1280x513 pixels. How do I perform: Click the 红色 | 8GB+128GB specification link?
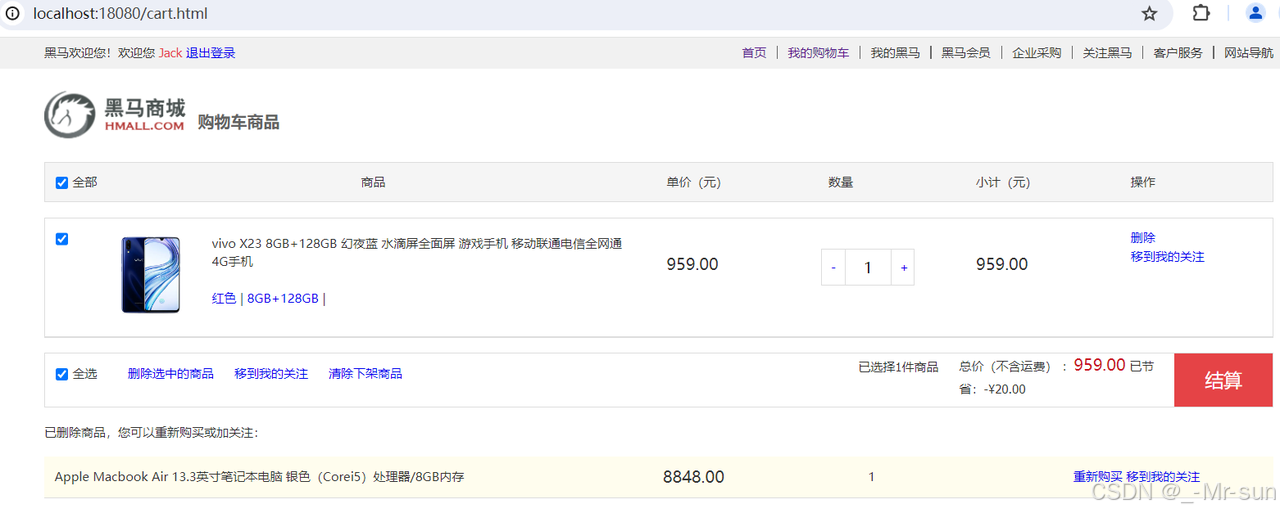pos(269,298)
